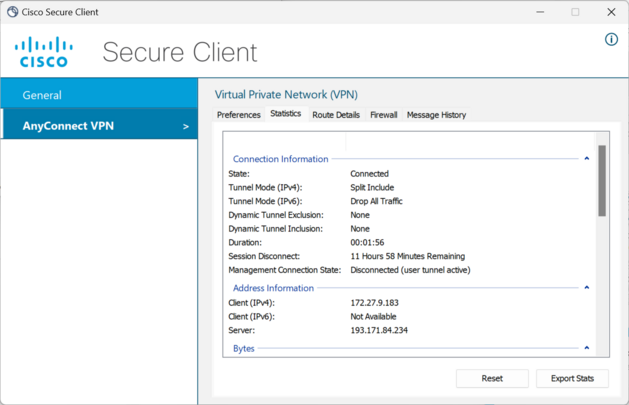The height and width of the screenshot is (405, 629).
Task: Collapse the Bytes section
Action: tap(586, 348)
